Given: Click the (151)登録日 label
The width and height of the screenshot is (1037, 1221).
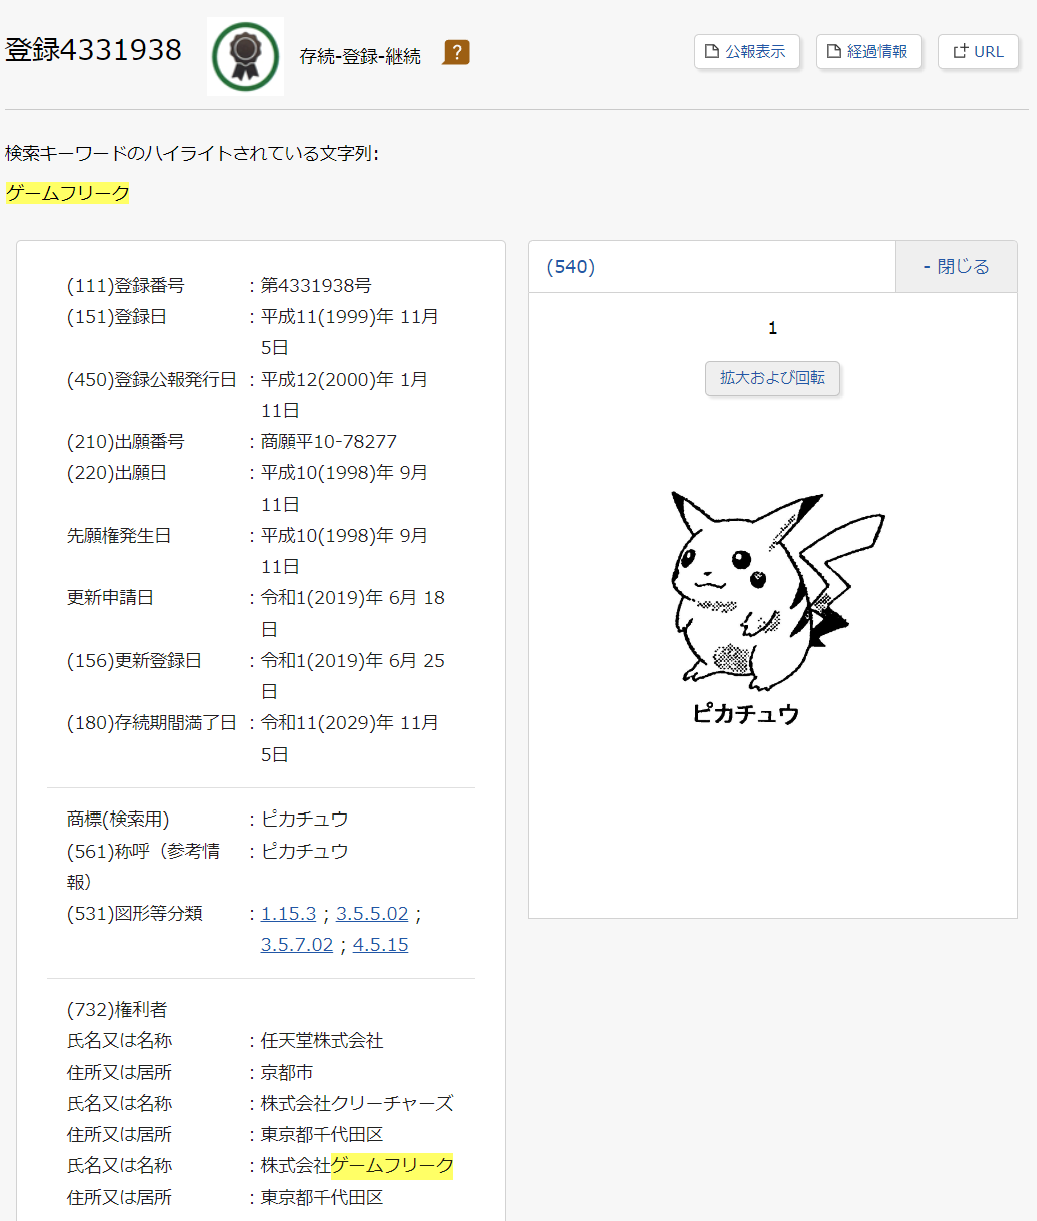Looking at the screenshot, I should pyautogui.click(x=117, y=316).
